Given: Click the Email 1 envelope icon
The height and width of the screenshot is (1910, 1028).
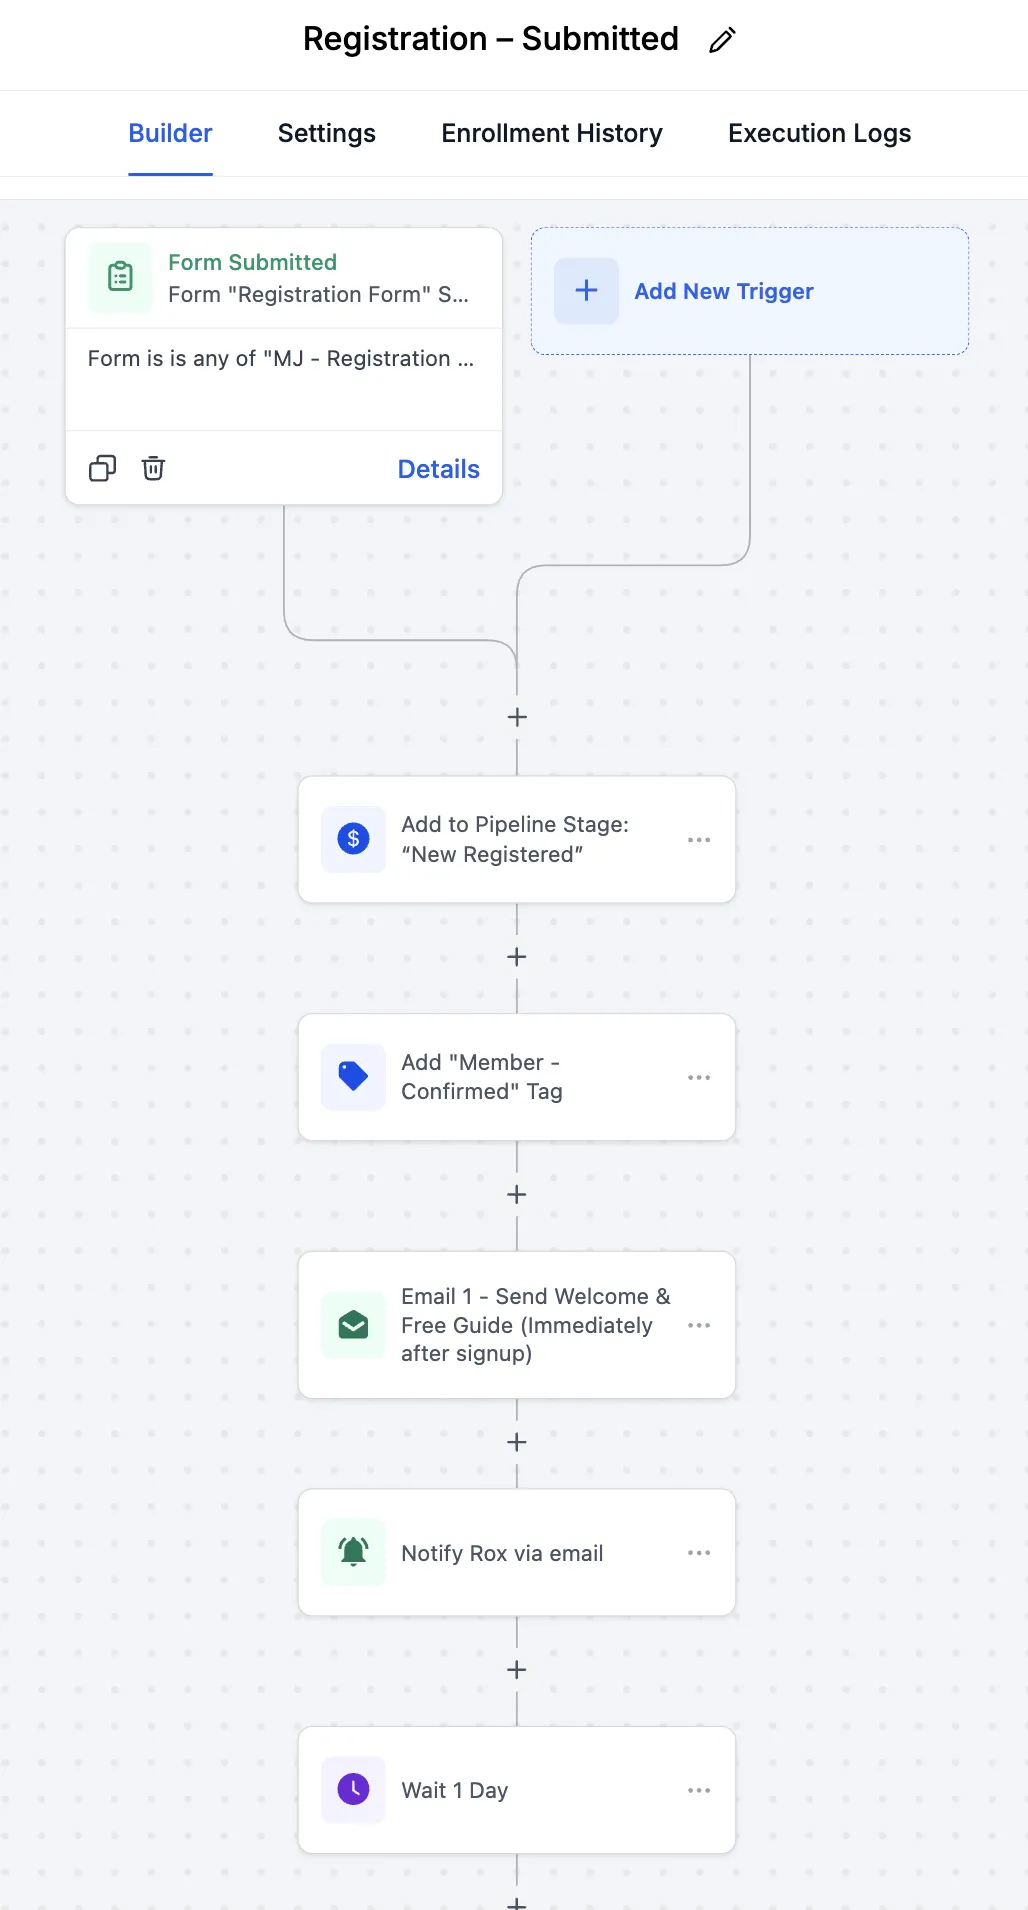Looking at the screenshot, I should (x=353, y=1325).
